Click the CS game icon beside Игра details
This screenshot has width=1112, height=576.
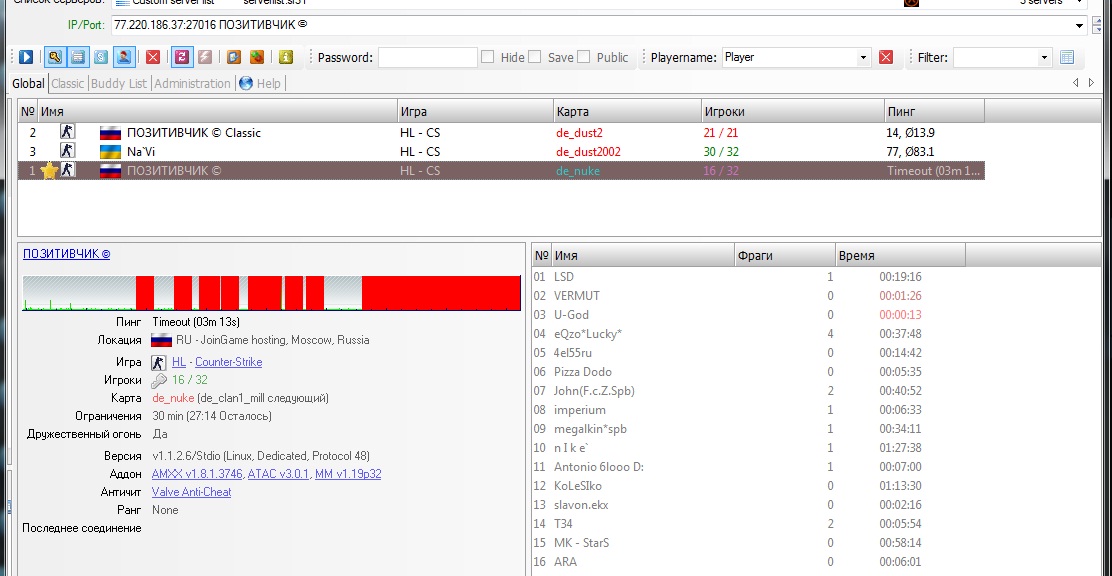[x=159, y=362]
